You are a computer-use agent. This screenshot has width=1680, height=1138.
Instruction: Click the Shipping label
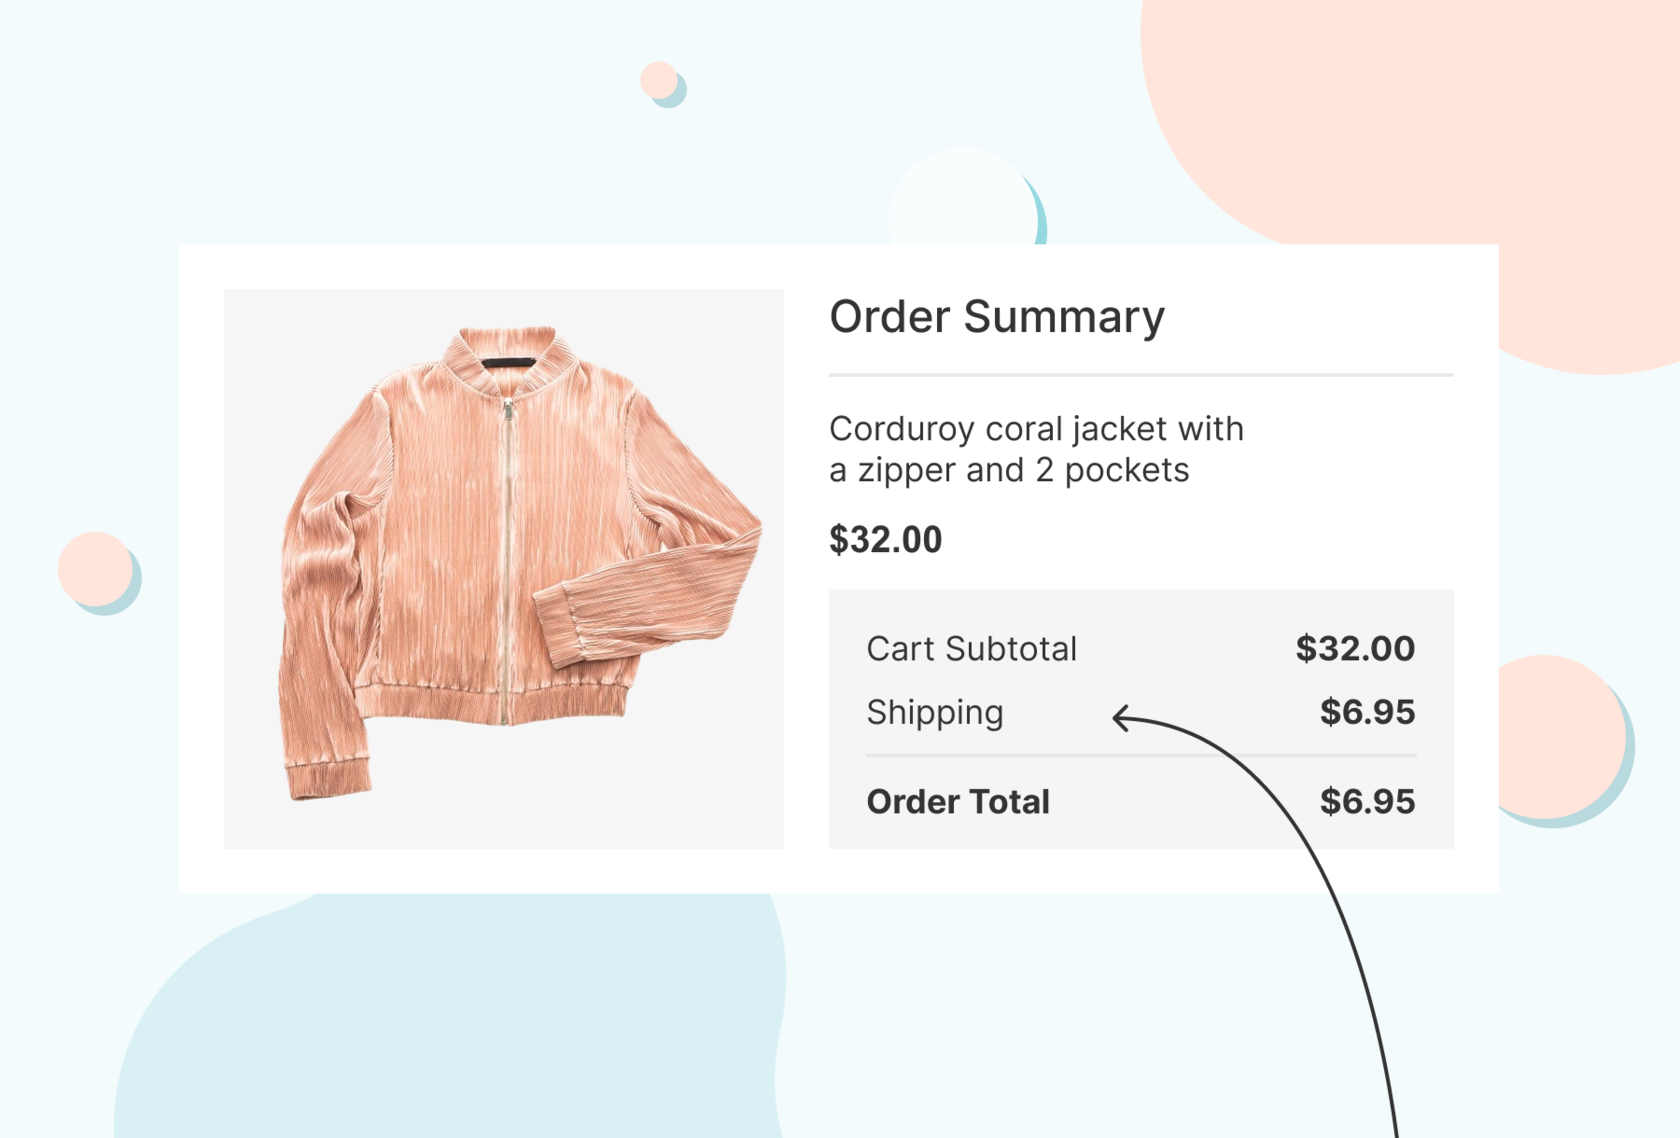934,712
